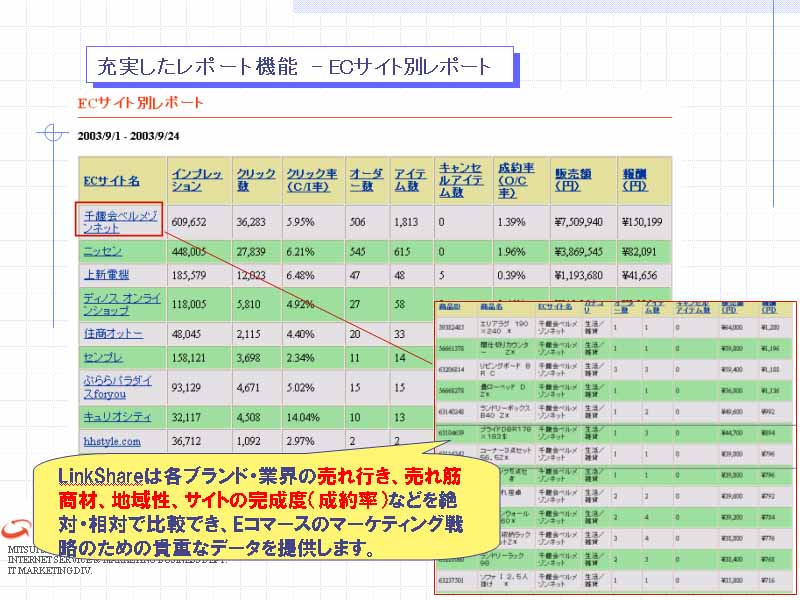
Task: Click the impressions value 48,045
Action: [186, 334]
